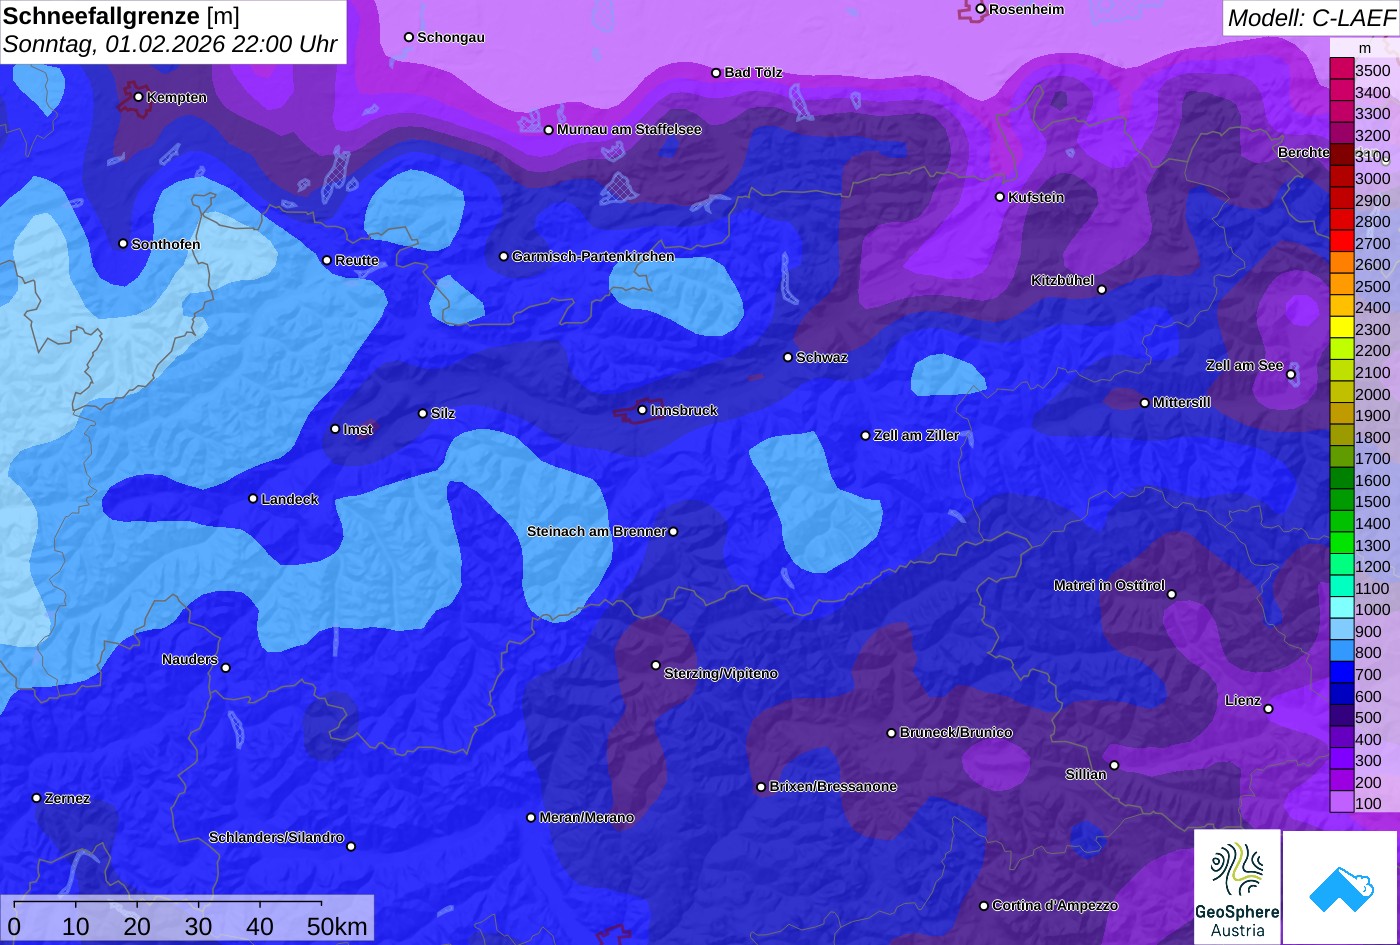Click the Sillian location dot
1400x945 pixels.
(x=1114, y=766)
